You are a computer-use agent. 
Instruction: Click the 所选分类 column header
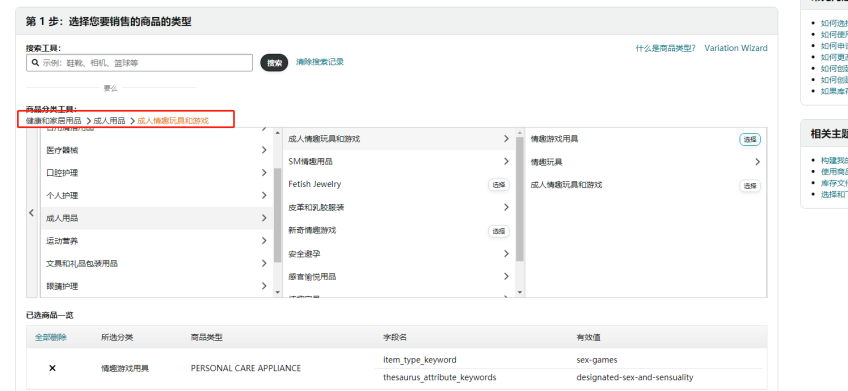click(117, 337)
